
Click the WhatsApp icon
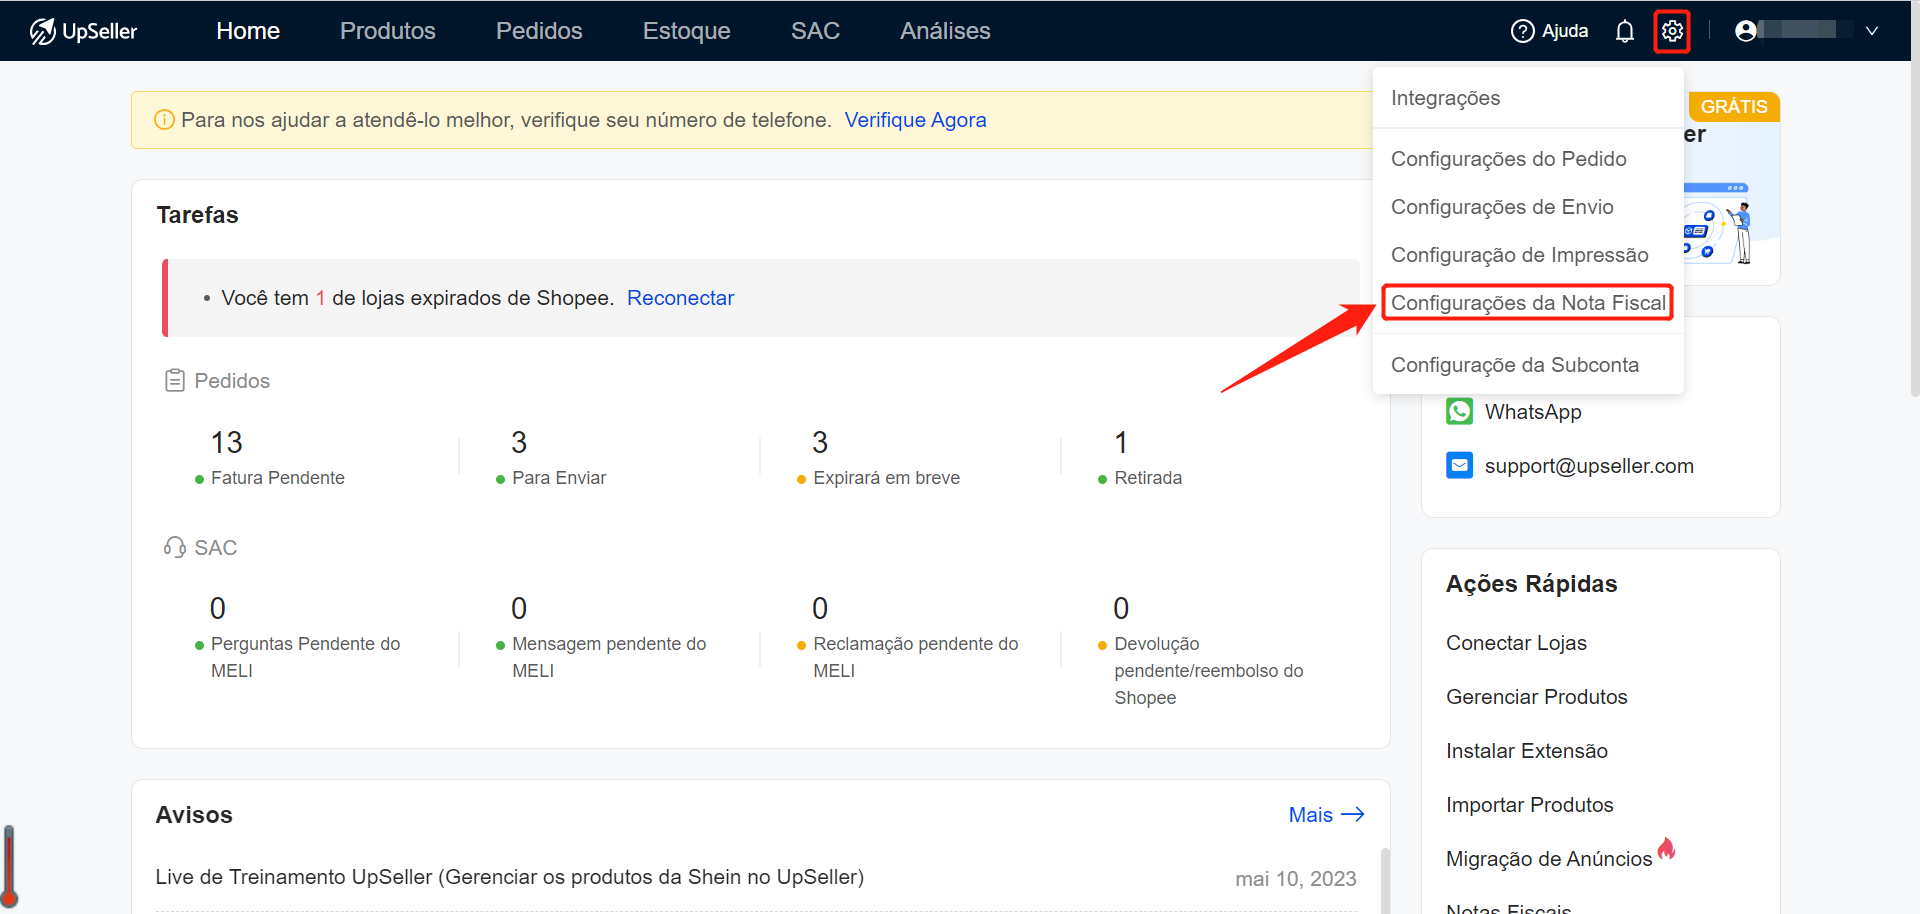[x=1460, y=411]
